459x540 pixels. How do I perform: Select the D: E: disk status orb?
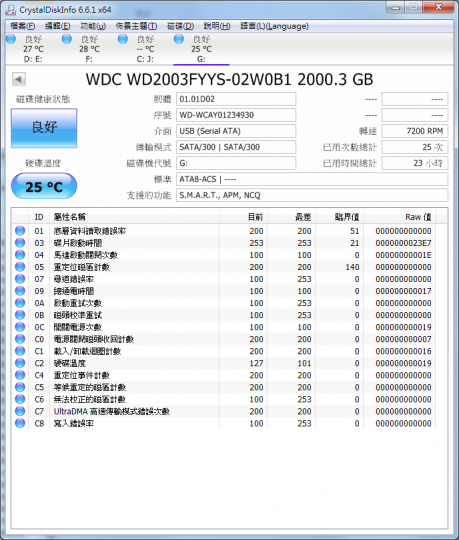point(11,39)
